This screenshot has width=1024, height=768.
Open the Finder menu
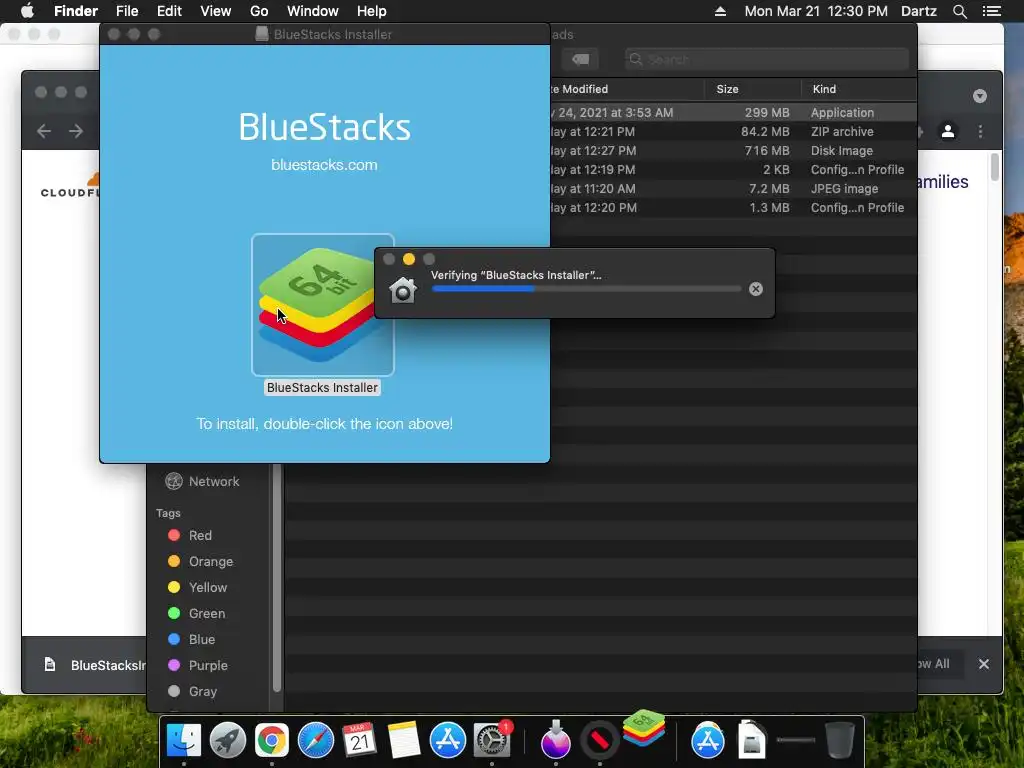(76, 11)
